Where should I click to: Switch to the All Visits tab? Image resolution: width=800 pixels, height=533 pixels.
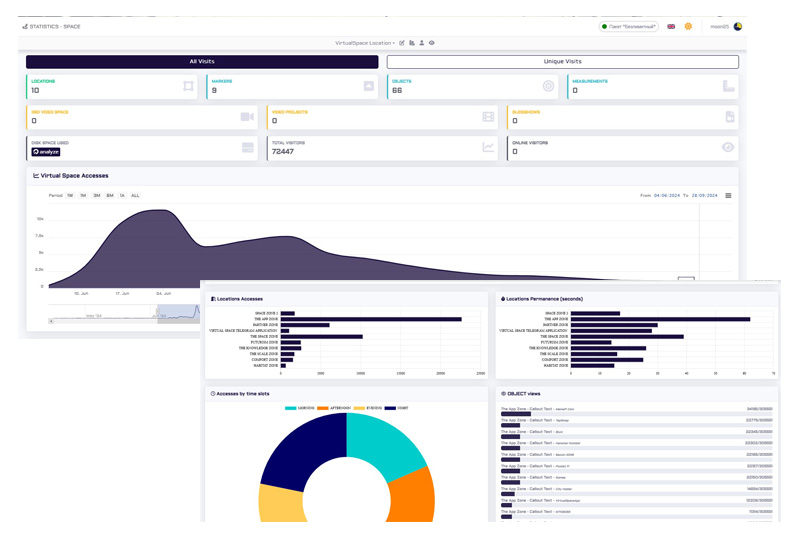(202, 62)
